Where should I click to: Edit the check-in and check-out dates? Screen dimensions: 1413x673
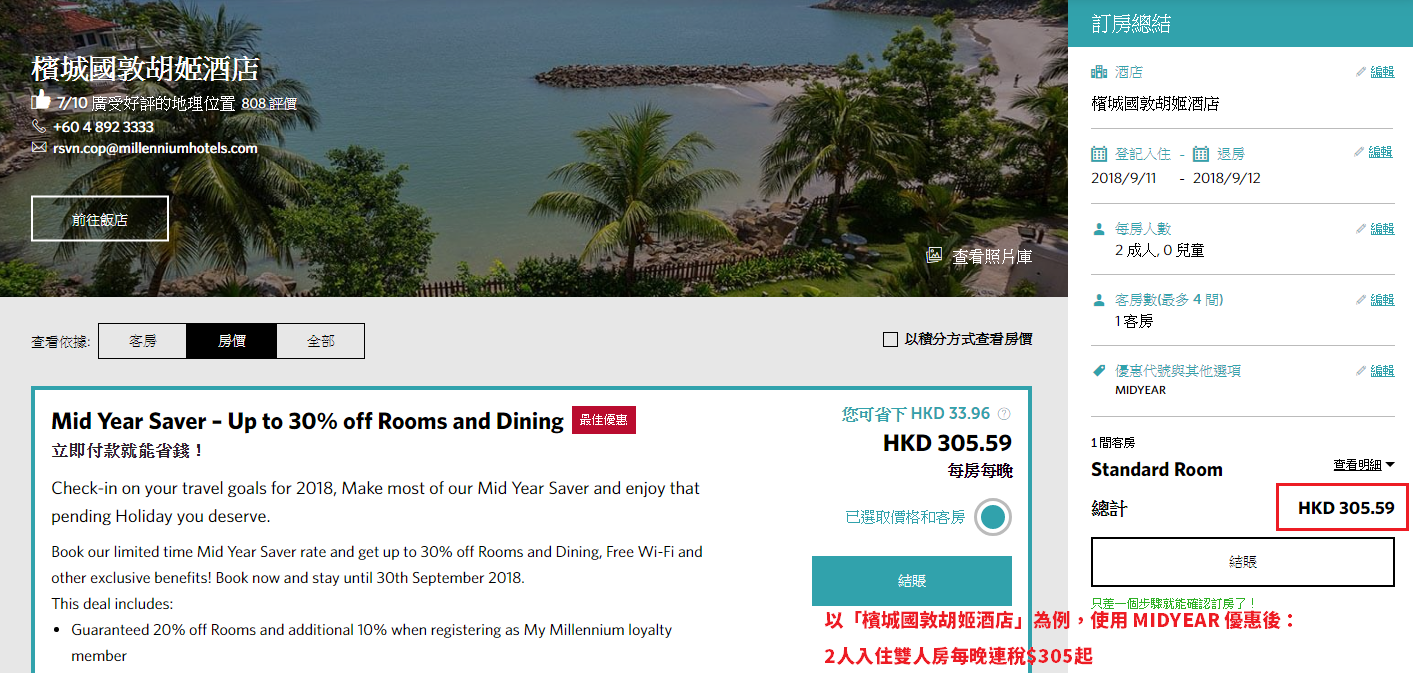point(1375,152)
